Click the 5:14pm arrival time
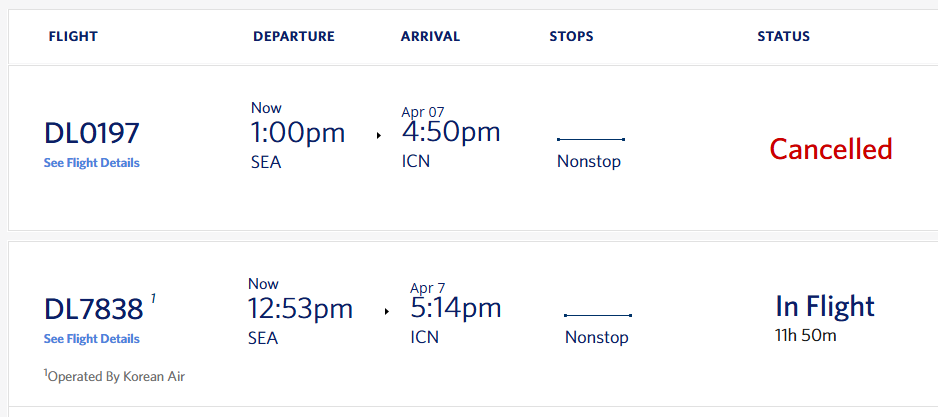 pos(456,308)
